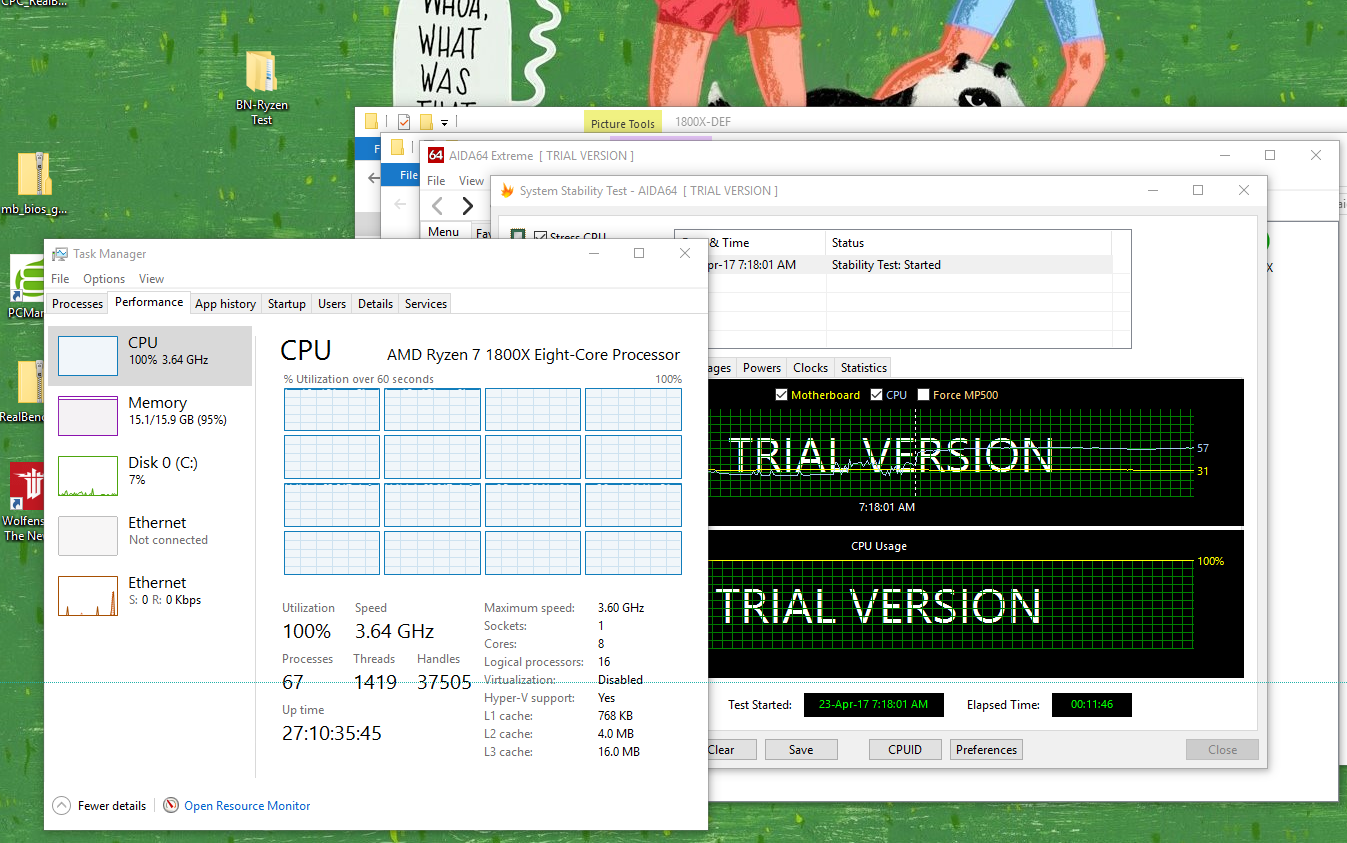
Task: Click the Task Manager title bar icon
Action: click(60, 254)
